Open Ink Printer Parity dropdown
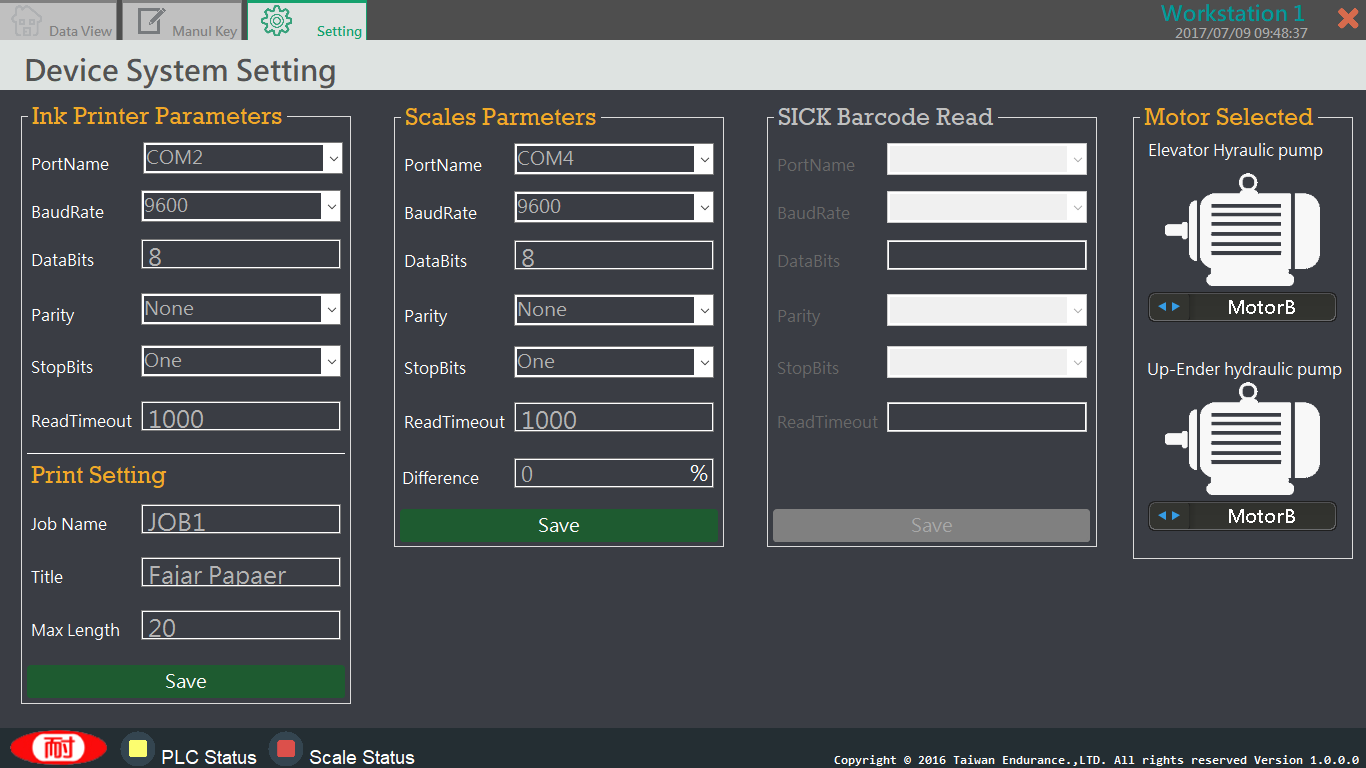The width and height of the screenshot is (1366, 768). 331,310
